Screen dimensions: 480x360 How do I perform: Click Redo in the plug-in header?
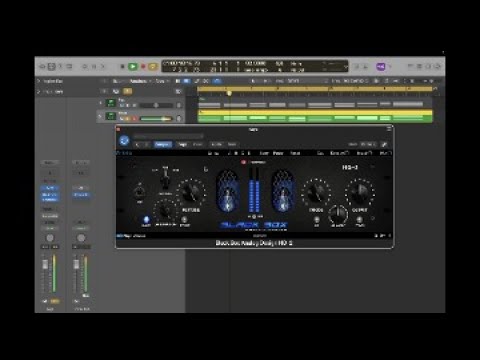click(232, 144)
